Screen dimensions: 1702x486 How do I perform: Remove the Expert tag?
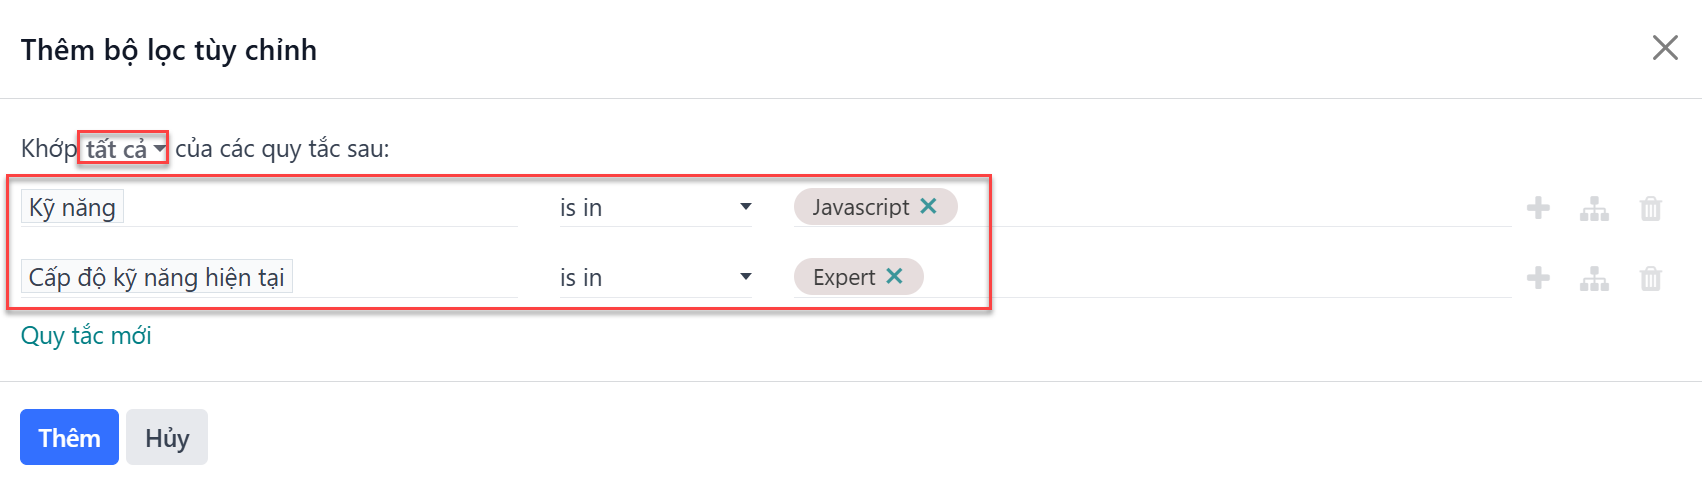894,276
